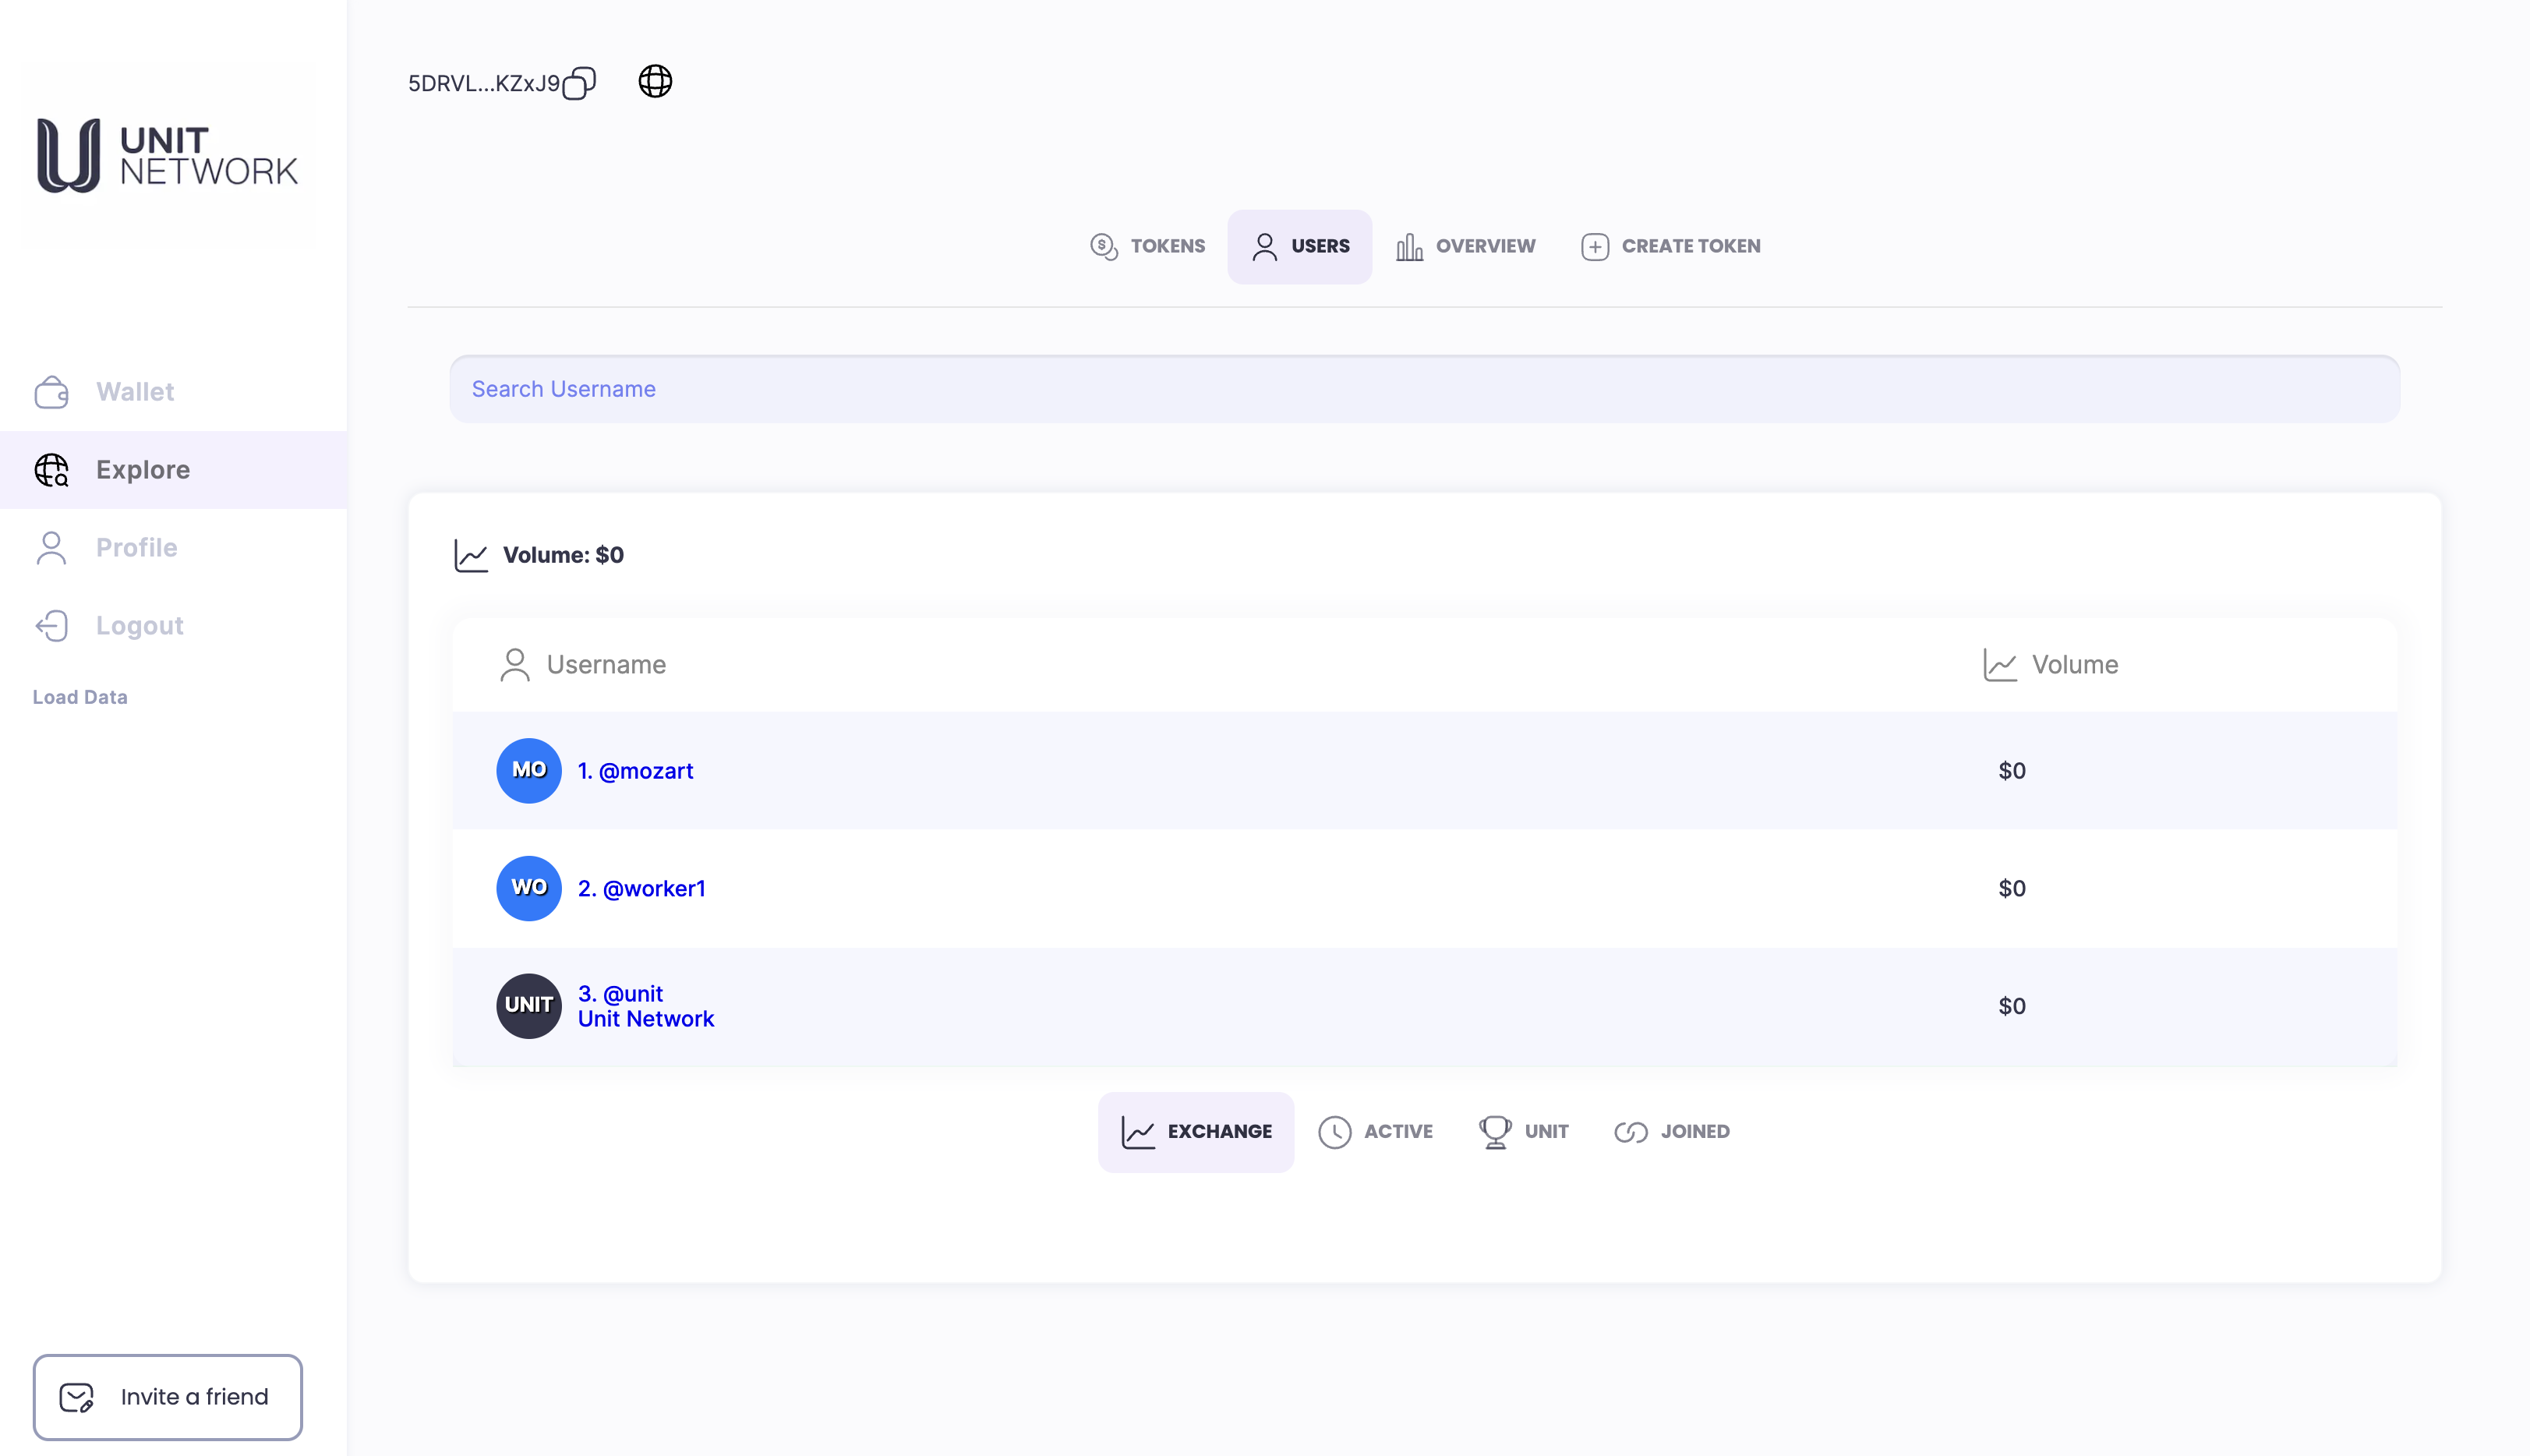Switch to the Tokens tab
2530x1456 pixels.
click(x=1147, y=246)
